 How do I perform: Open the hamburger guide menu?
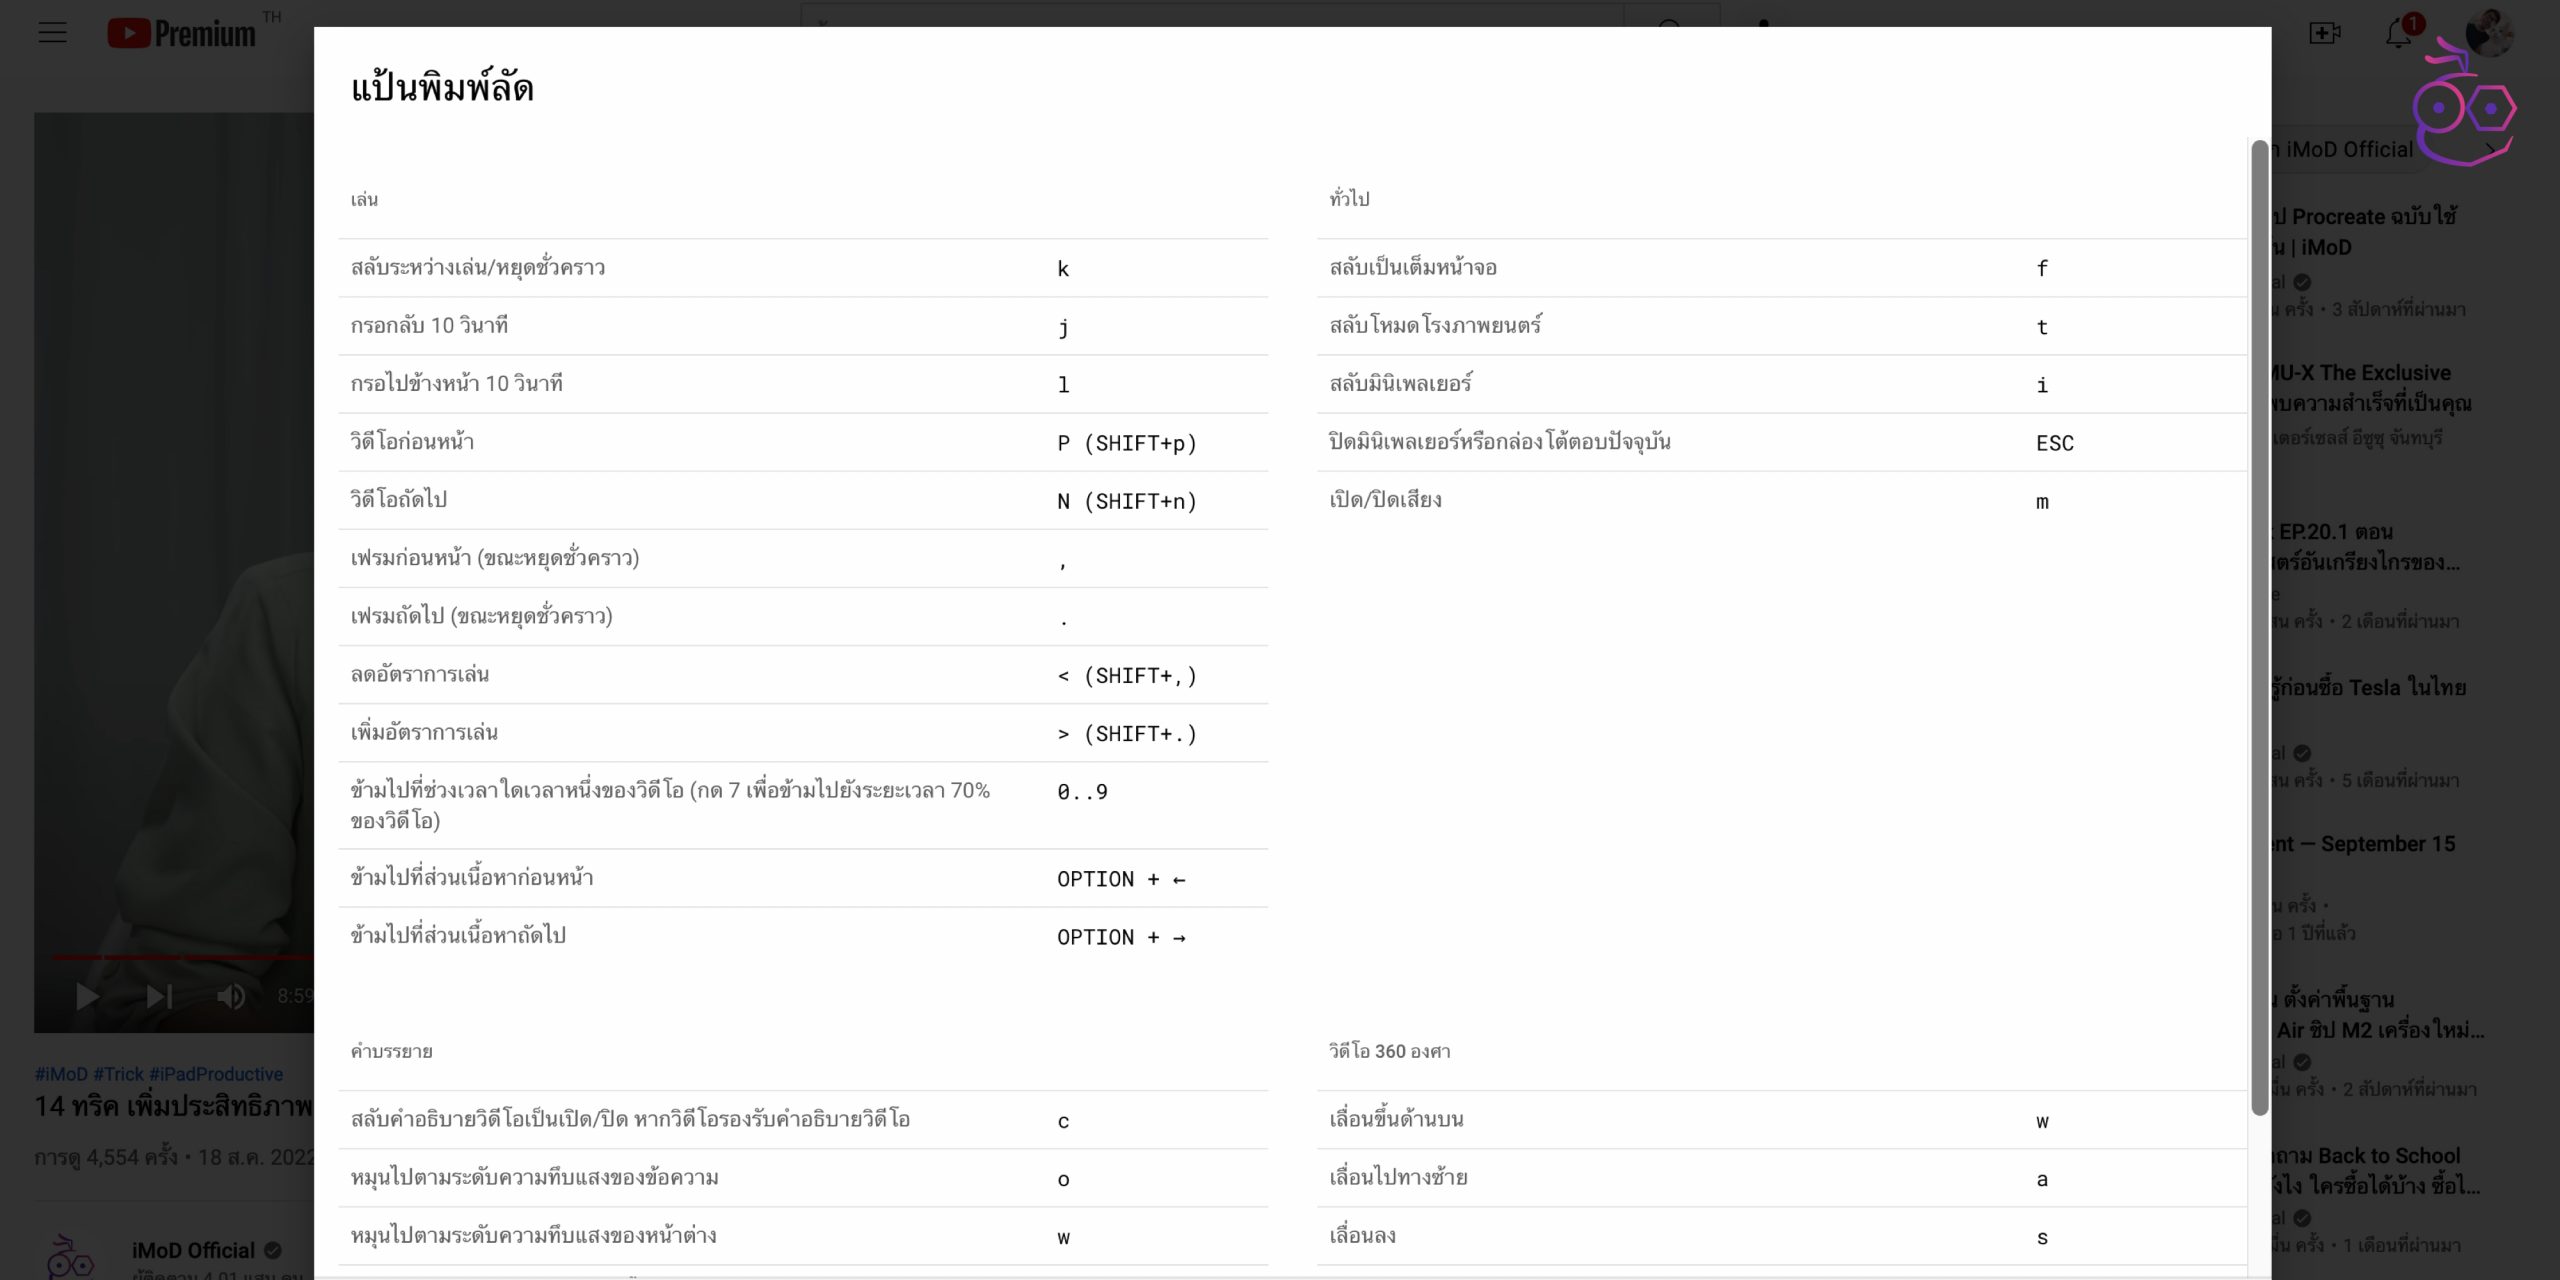(x=52, y=33)
